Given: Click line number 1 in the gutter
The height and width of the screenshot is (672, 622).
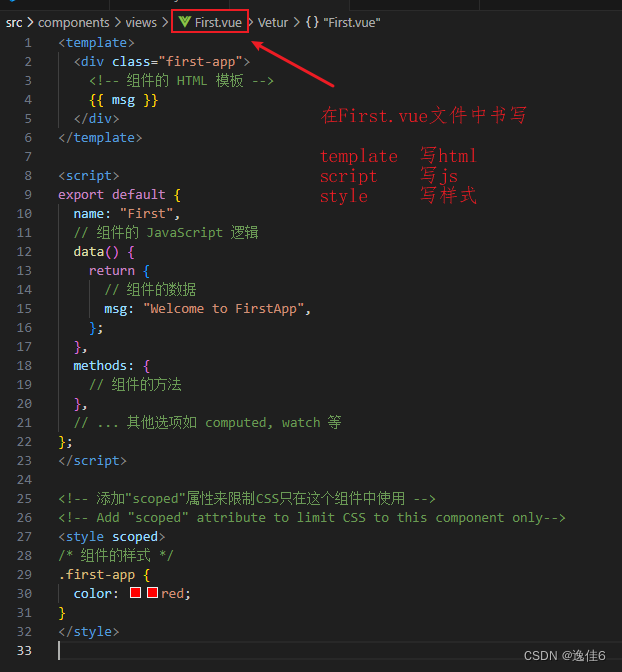Looking at the screenshot, I should click(28, 43).
